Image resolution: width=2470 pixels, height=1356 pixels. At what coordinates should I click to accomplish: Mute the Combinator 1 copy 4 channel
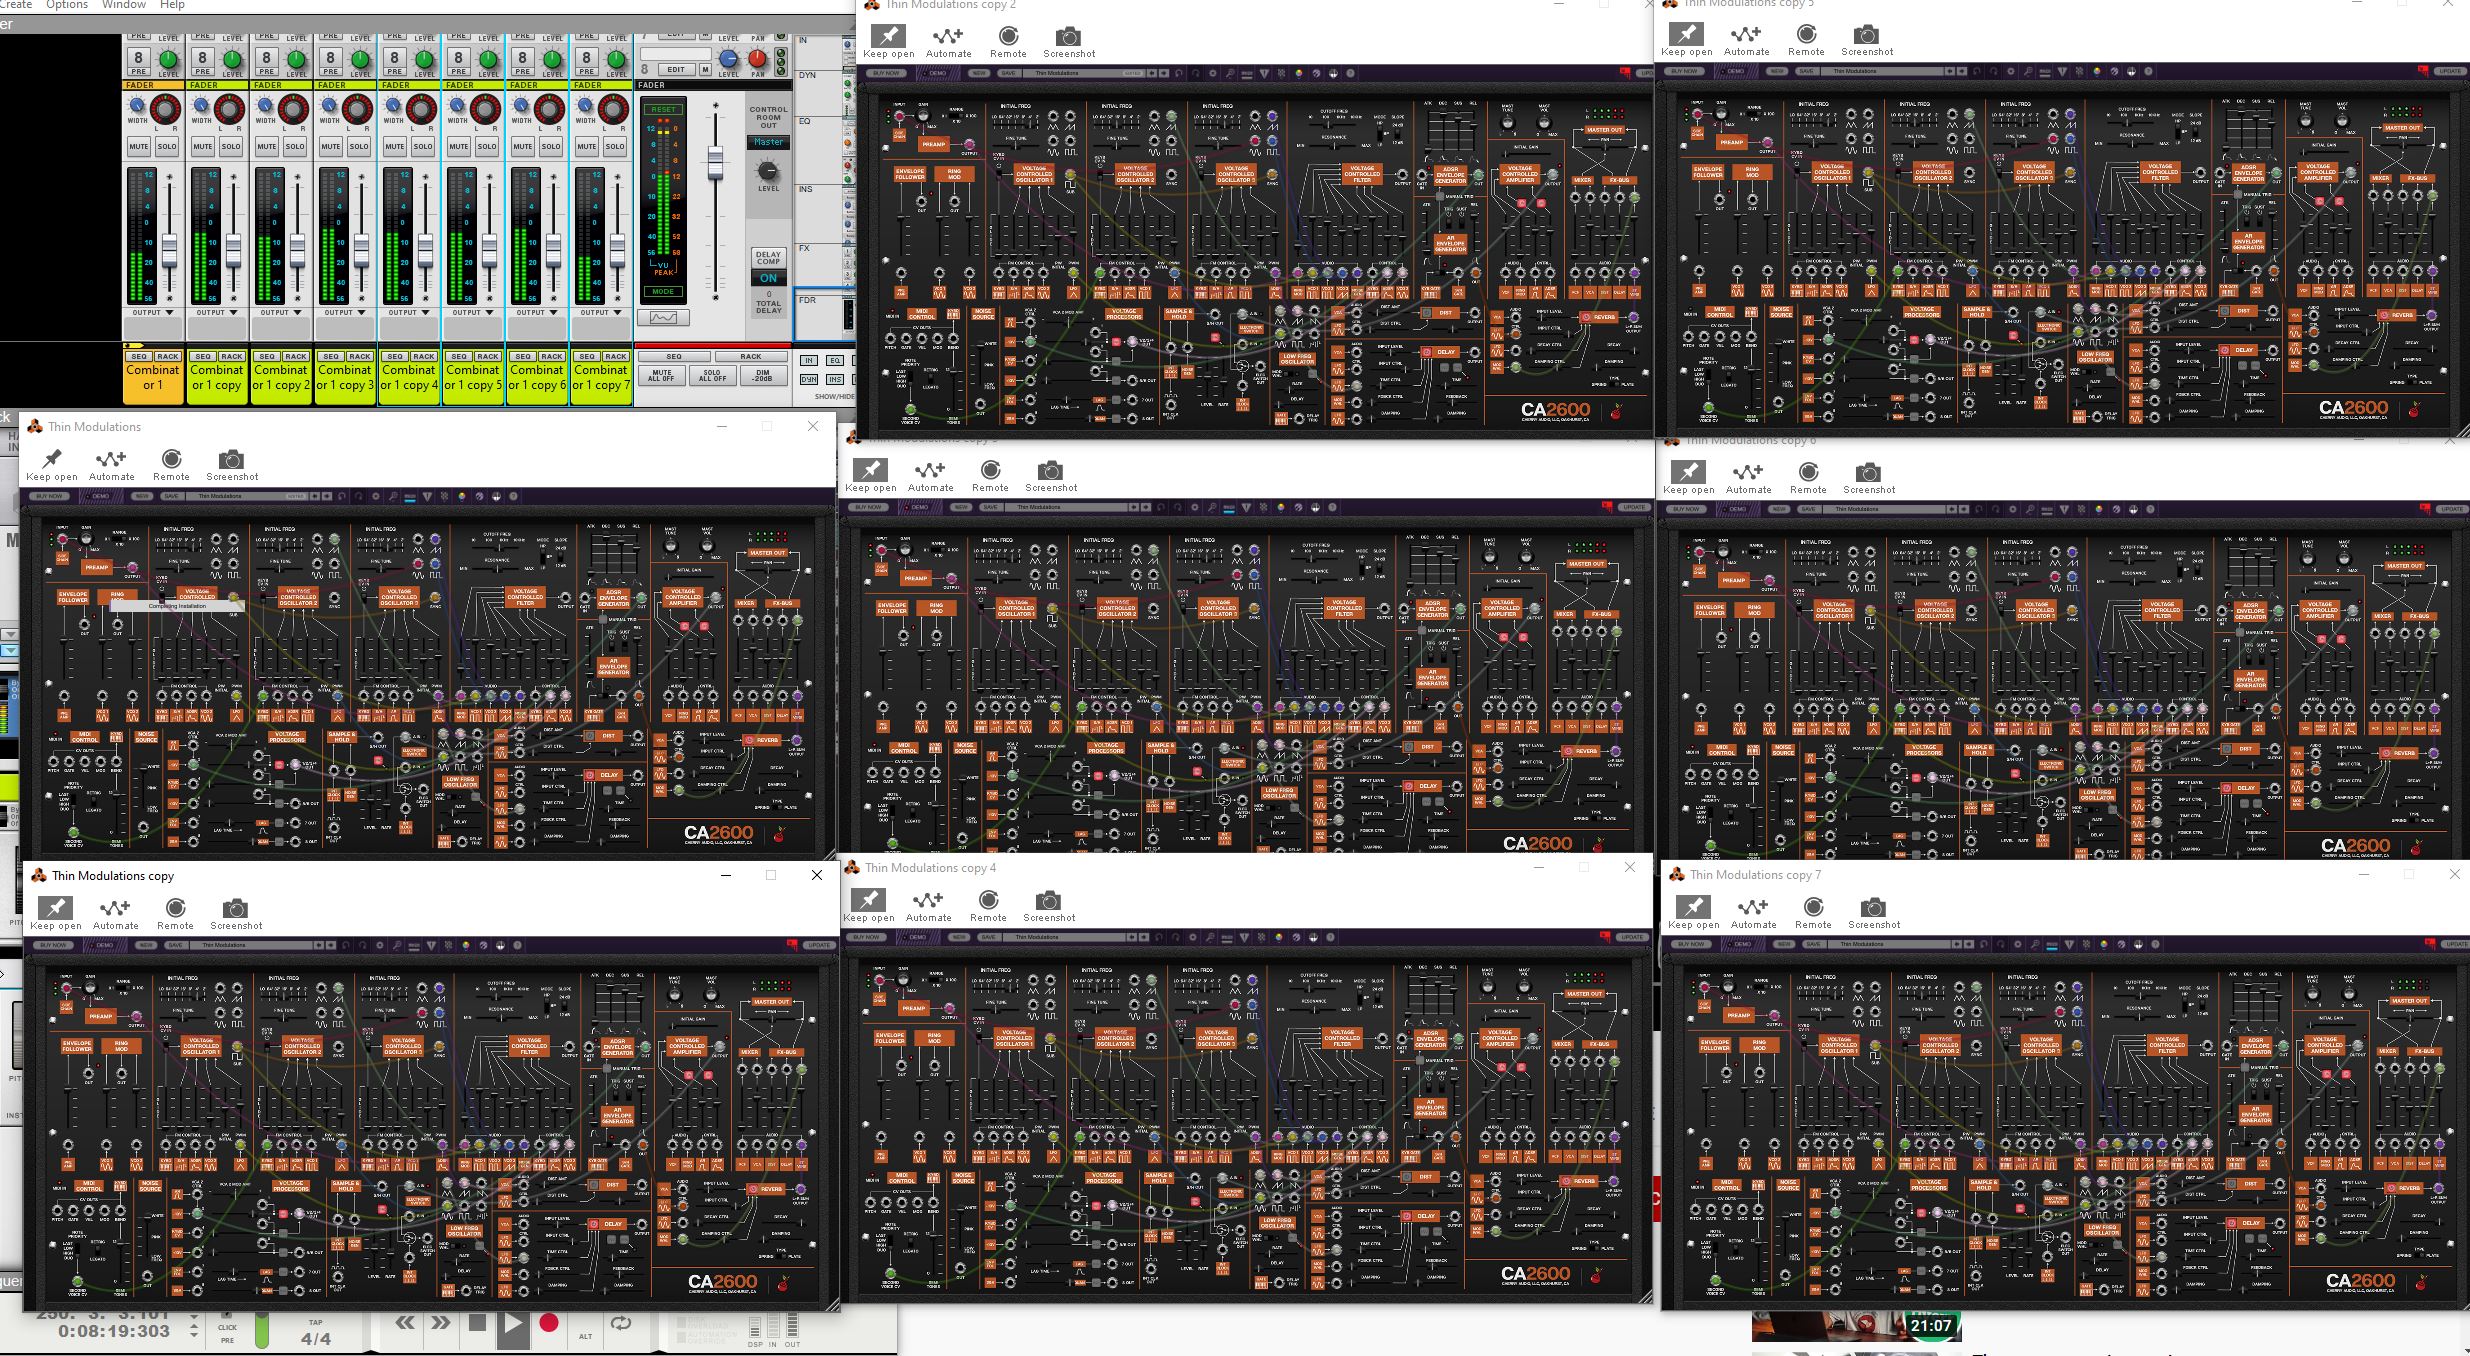pos(395,146)
